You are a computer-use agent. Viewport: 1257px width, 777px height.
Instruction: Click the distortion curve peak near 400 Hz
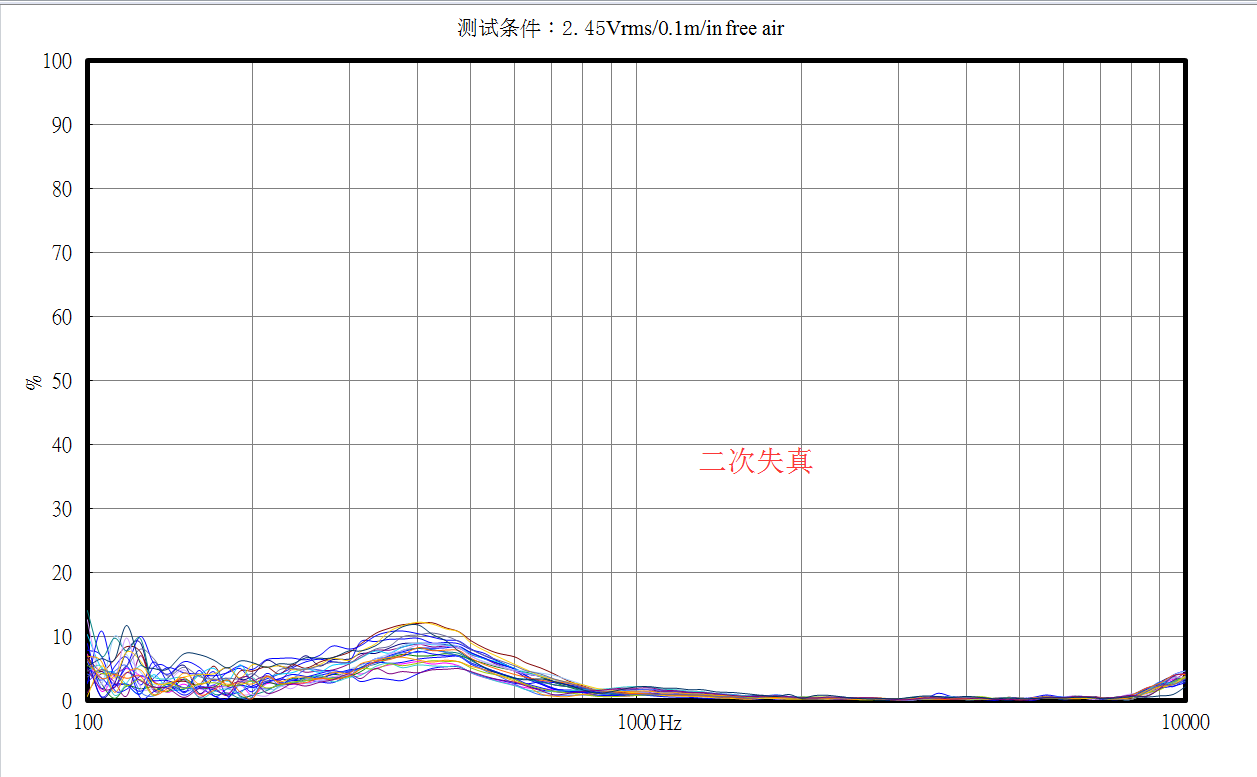(422, 624)
